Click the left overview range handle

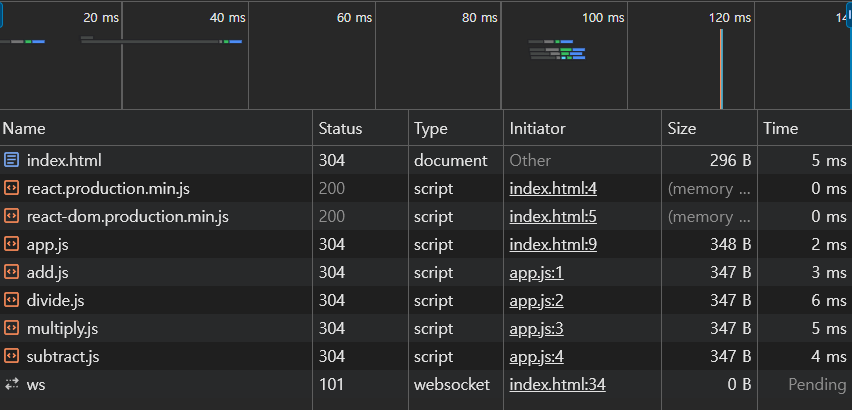pos(2,14)
